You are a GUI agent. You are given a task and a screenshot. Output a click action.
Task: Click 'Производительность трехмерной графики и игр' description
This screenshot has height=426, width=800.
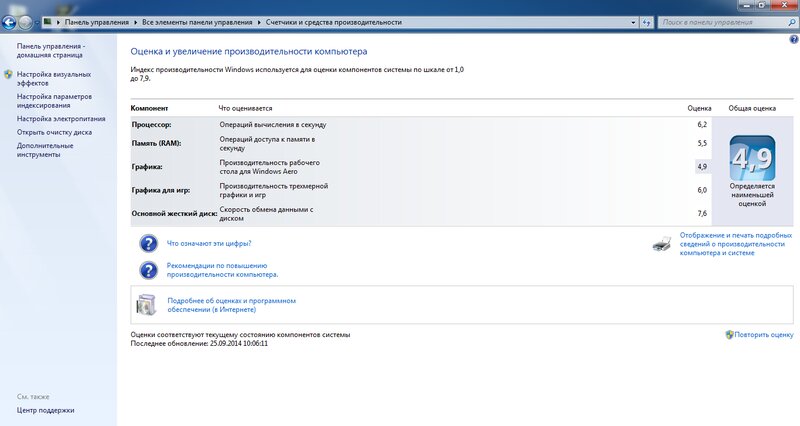[x=273, y=190]
